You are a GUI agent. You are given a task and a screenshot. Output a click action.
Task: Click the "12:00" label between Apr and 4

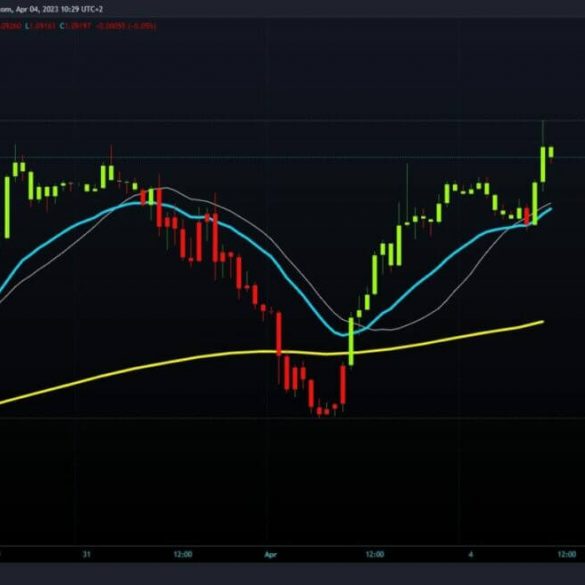pyautogui.click(x=375, y=555)
